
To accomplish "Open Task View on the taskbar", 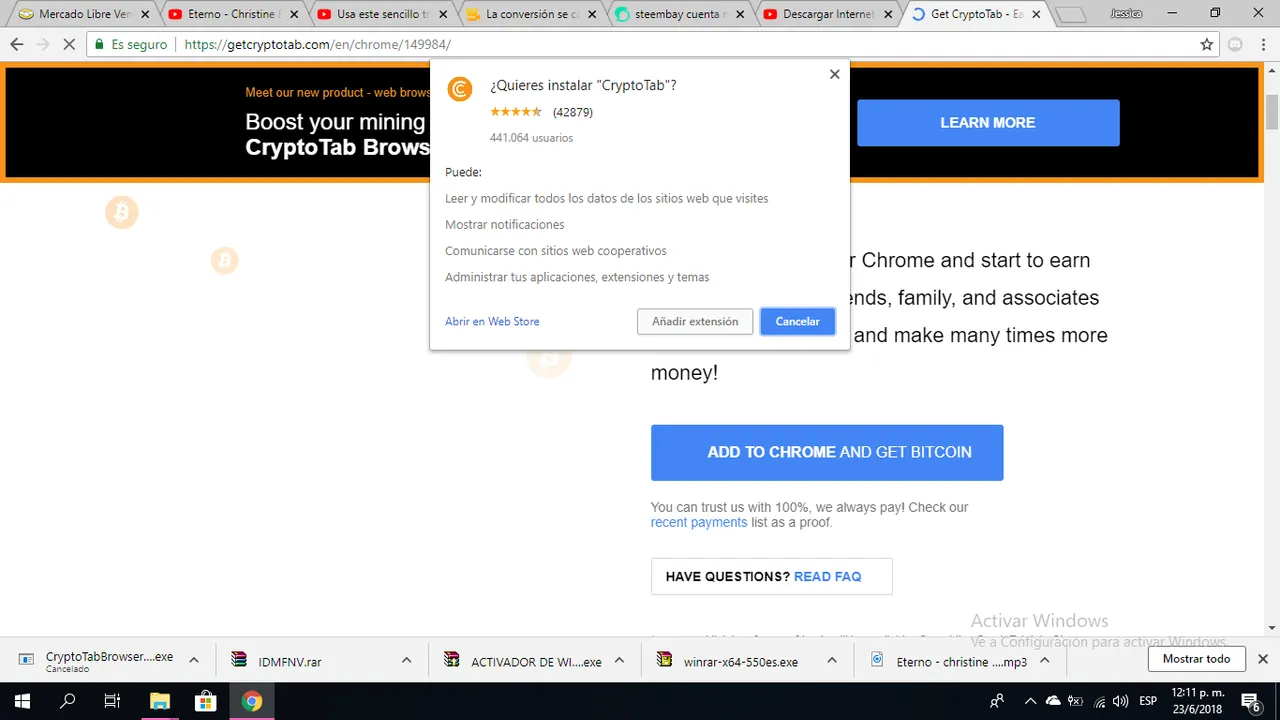I will [x=112, y=701].
